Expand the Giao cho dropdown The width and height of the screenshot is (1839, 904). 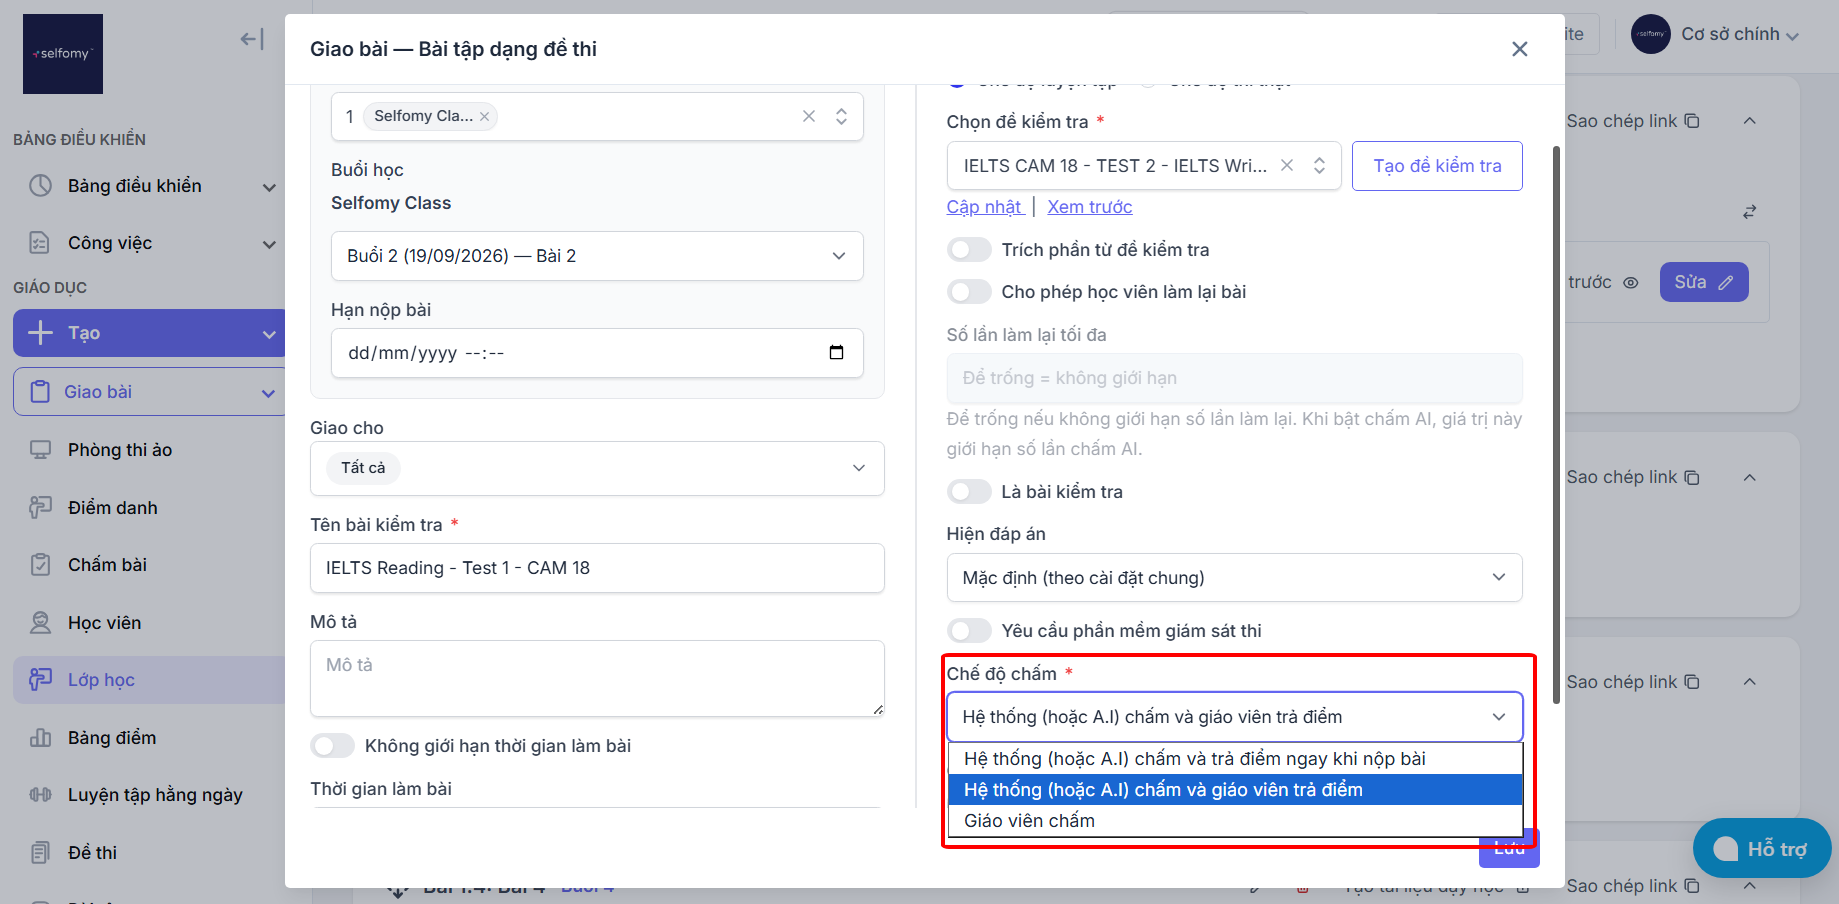coord(597,468)
